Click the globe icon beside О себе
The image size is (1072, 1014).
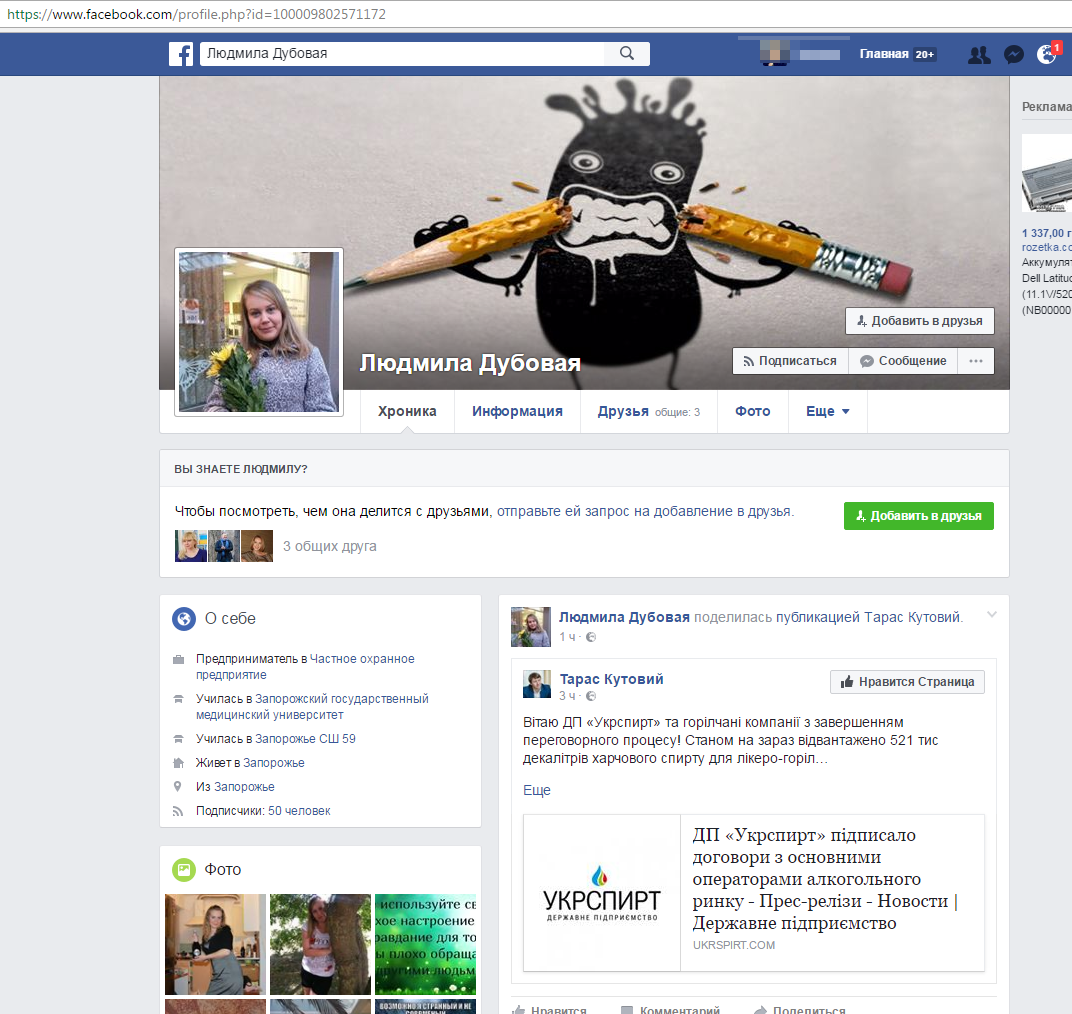click(184, 619)
